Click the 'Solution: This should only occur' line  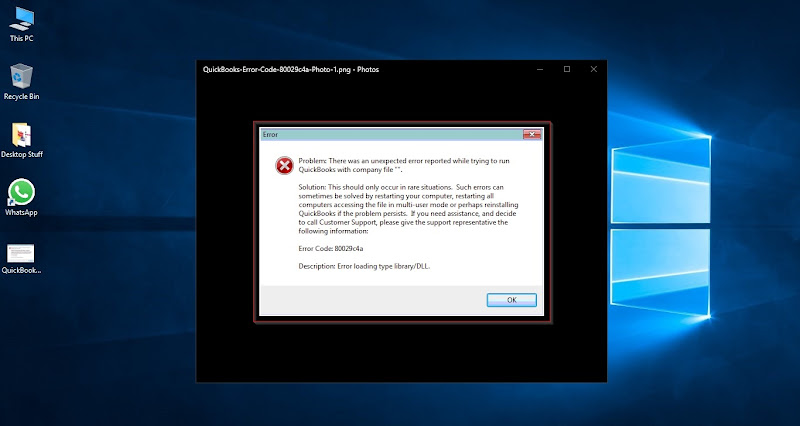point(401,187)
